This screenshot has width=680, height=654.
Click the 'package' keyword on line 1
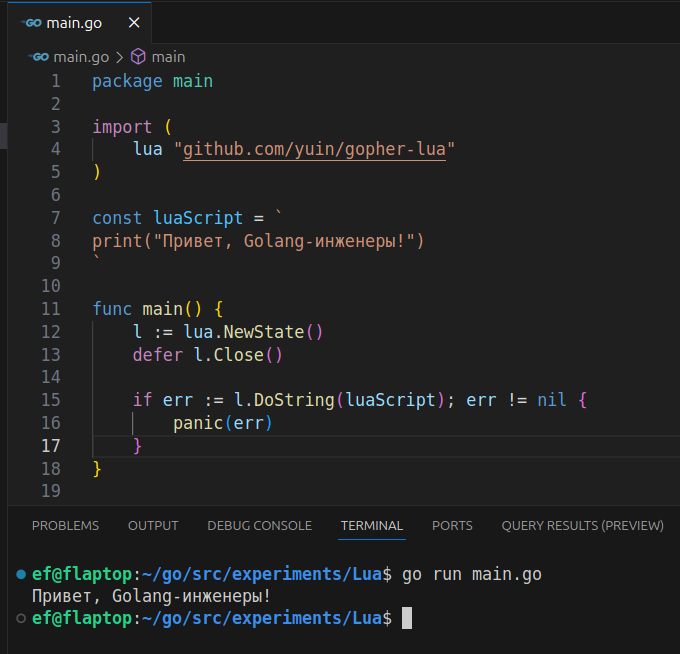point(128,81)
